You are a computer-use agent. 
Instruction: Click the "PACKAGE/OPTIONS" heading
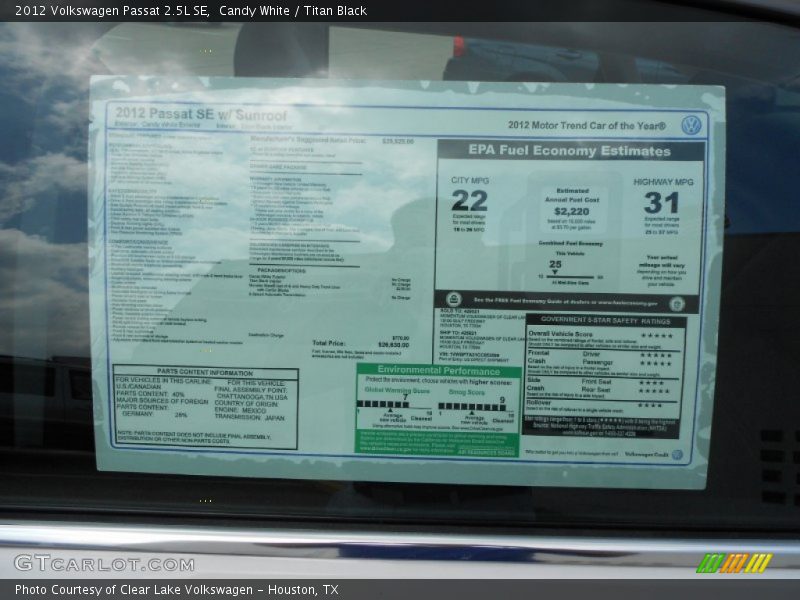pos(282,270)
